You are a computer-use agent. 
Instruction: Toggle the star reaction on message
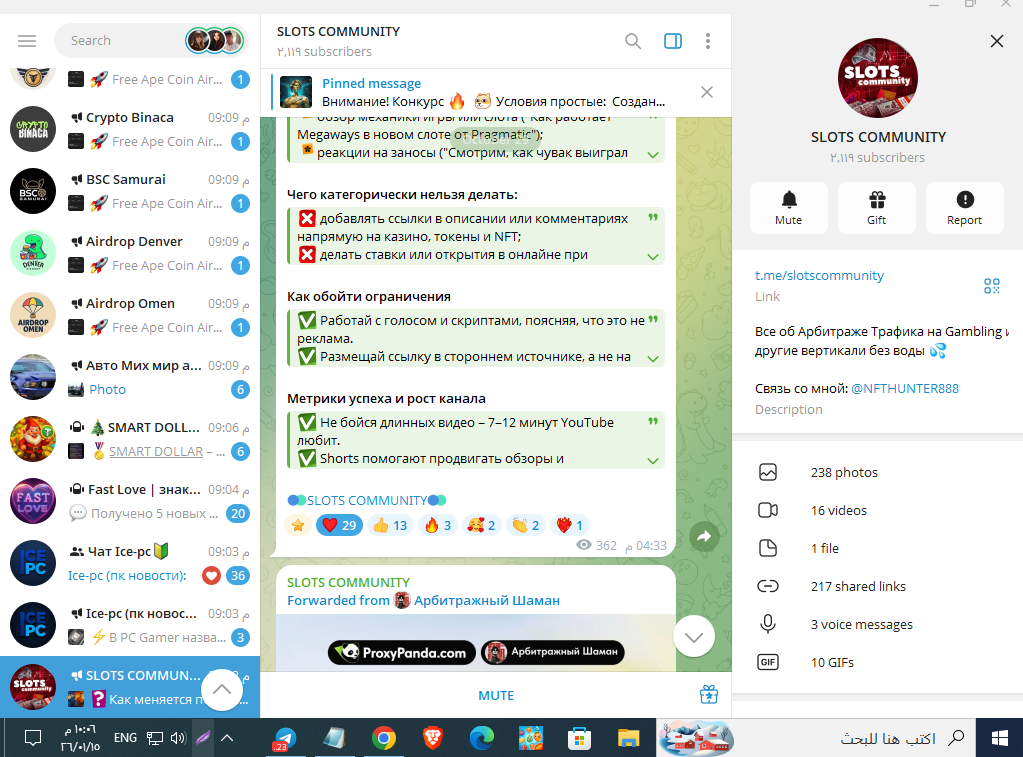(298, 525)
